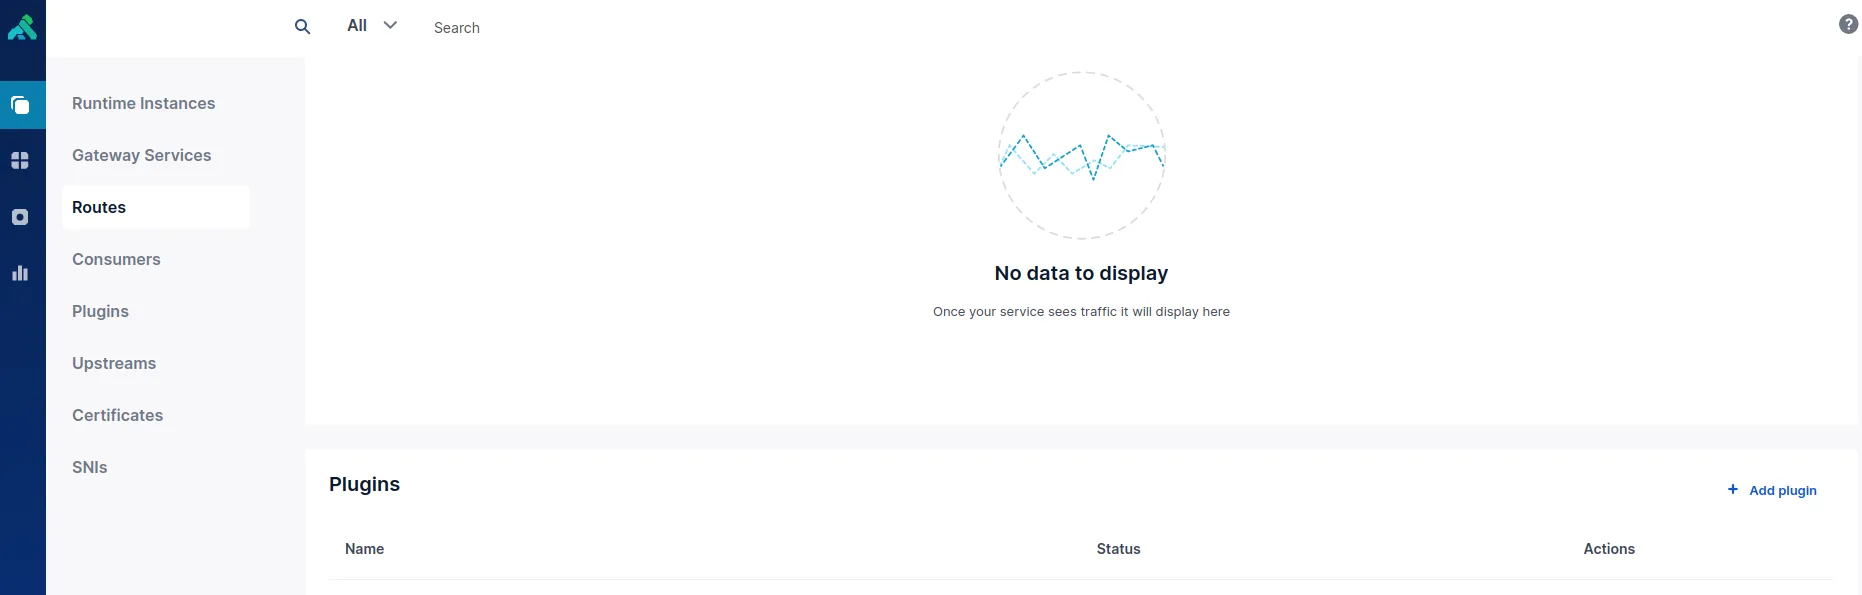Screen dimensions: 1862x595
Task: Focus the Search input field
Action: pos(600,28)
